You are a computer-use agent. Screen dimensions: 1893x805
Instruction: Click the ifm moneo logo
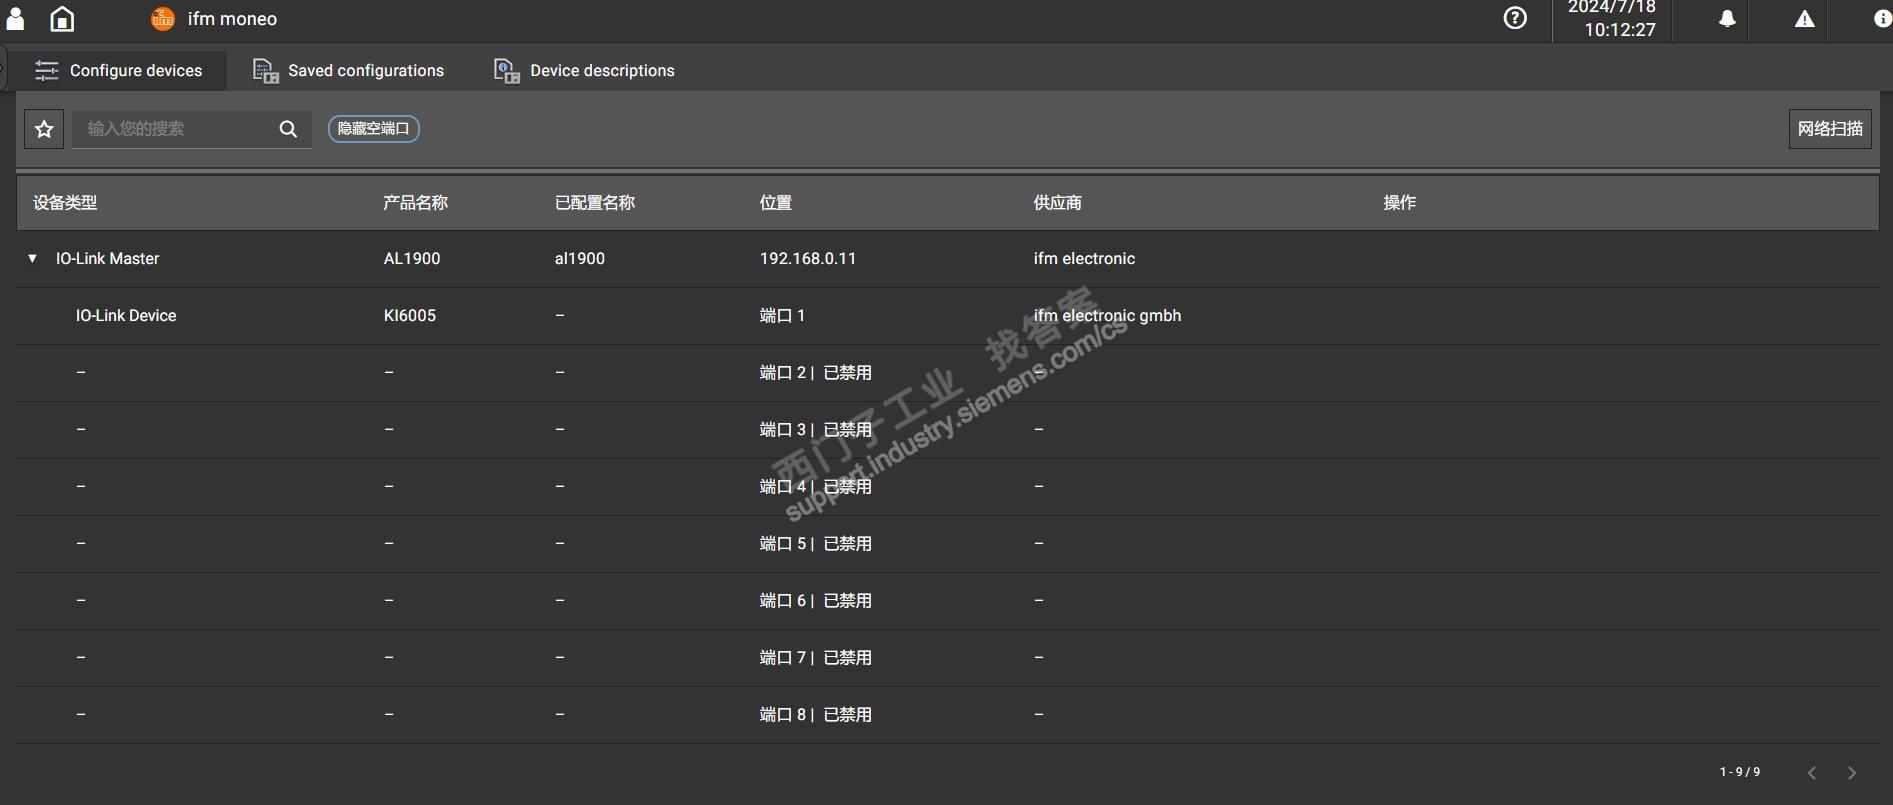(x=162, y=18)
